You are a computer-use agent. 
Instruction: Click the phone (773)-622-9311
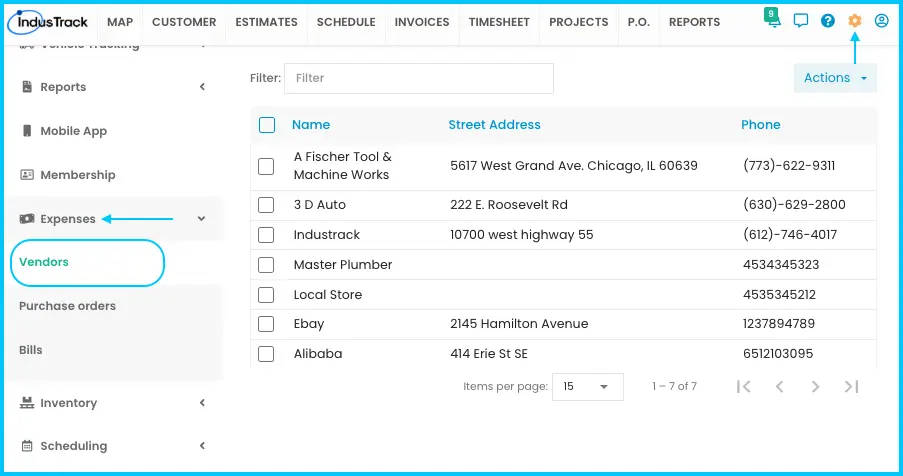point(789,166)
